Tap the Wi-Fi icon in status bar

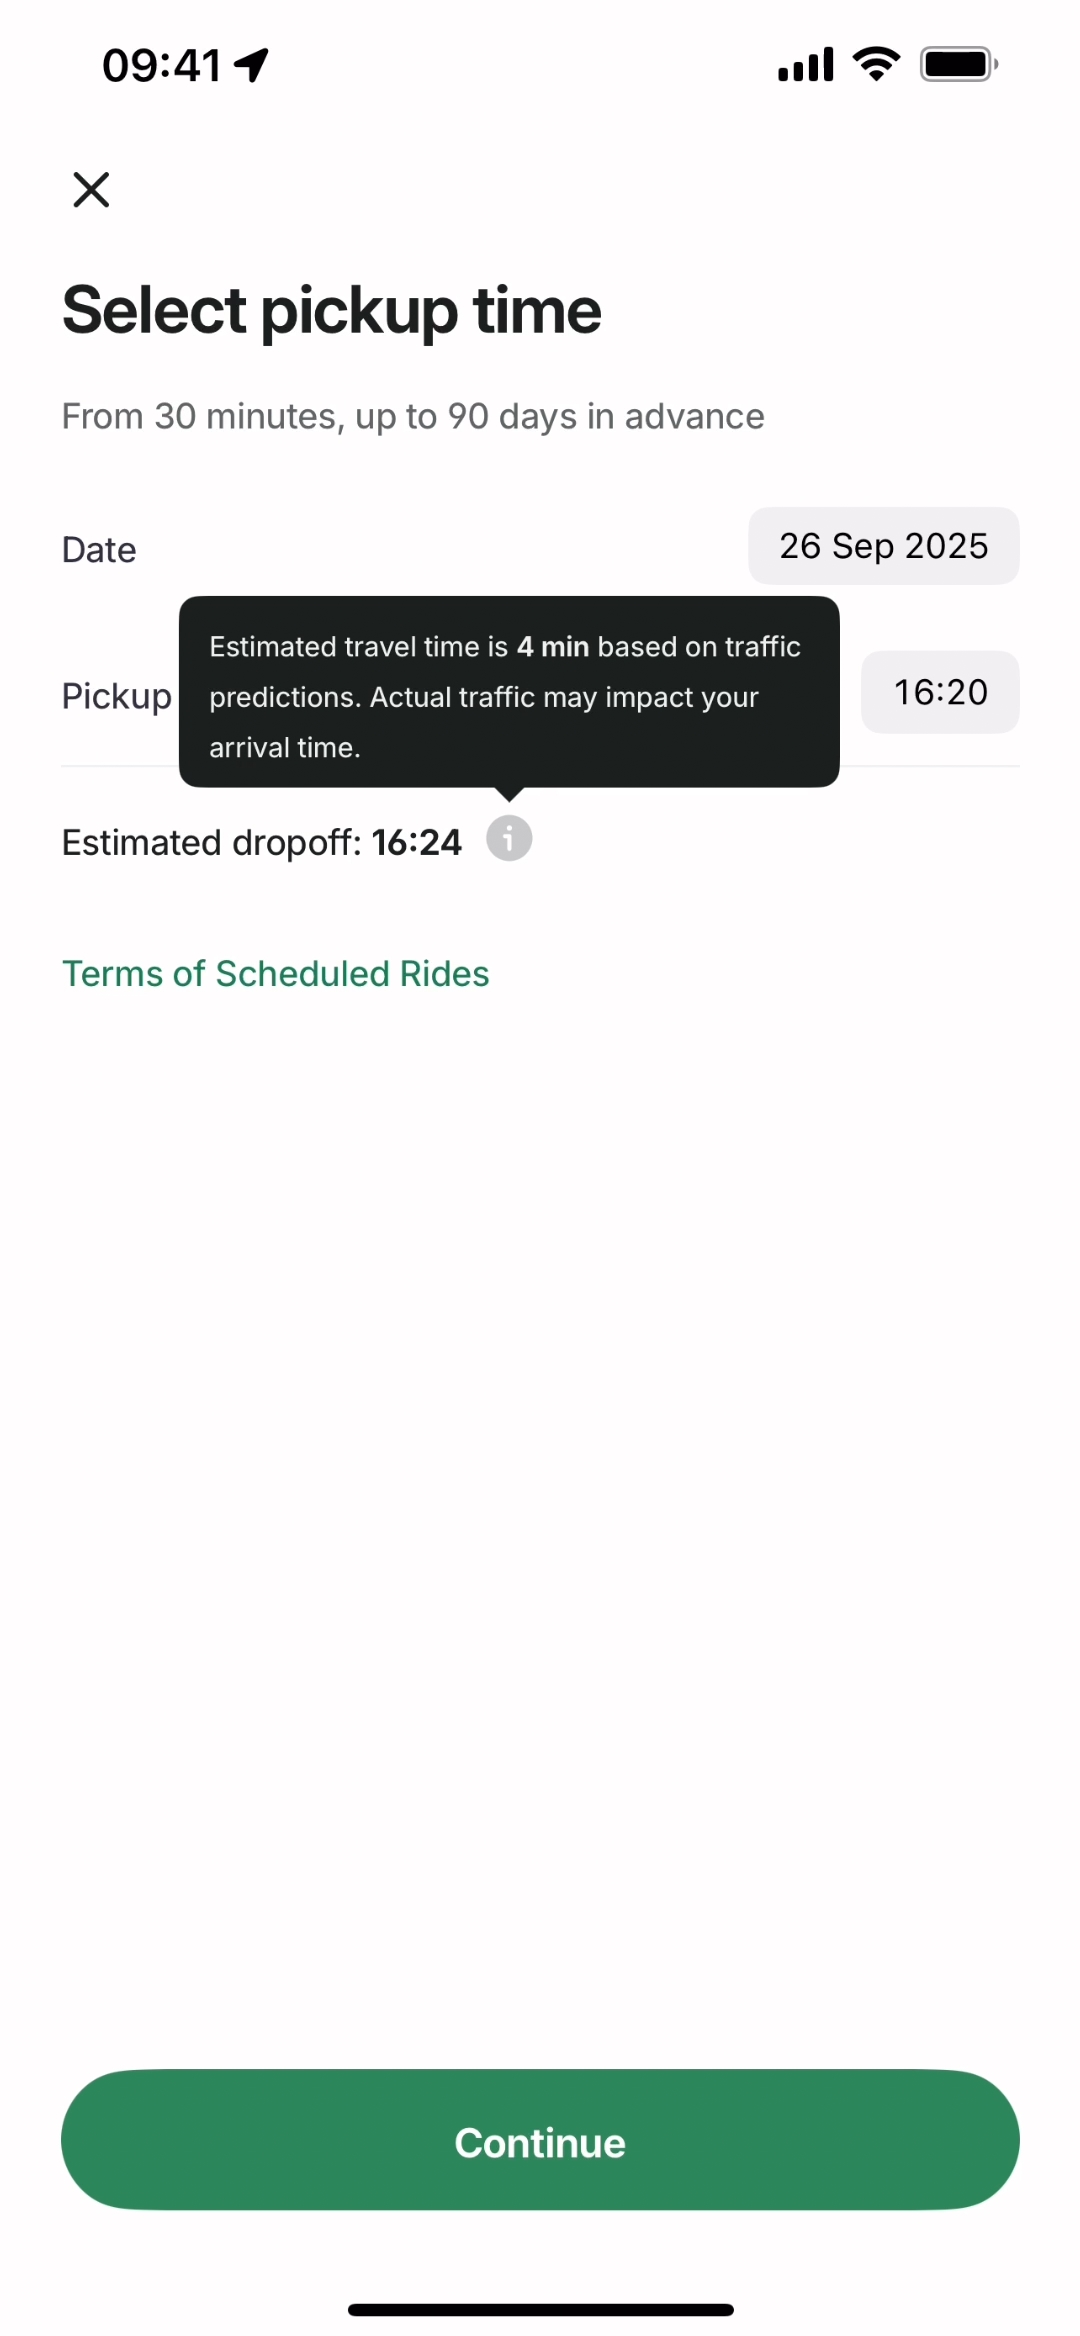[876, 64]
